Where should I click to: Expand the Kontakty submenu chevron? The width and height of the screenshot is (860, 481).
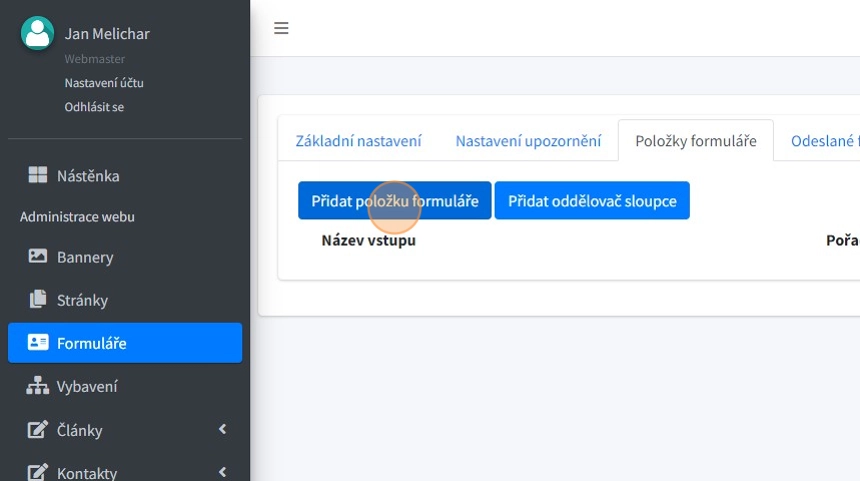[222, 472]
